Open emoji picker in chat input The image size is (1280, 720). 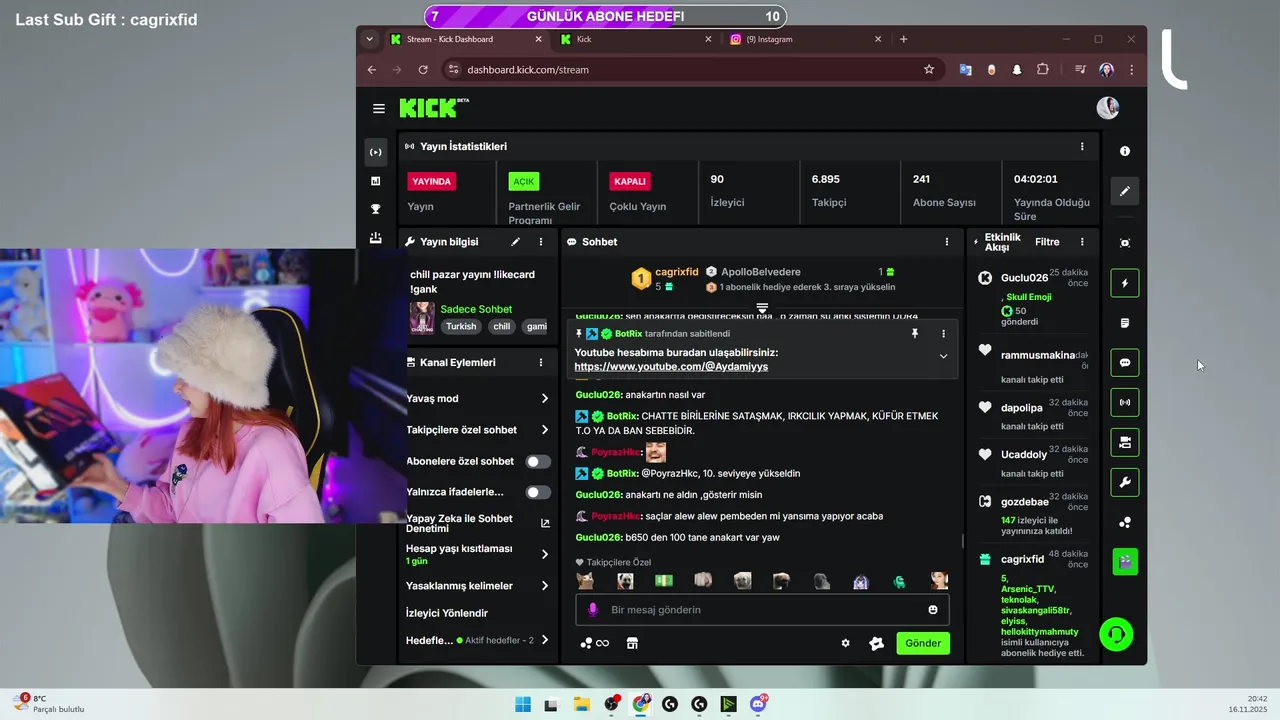pos(933,610)
